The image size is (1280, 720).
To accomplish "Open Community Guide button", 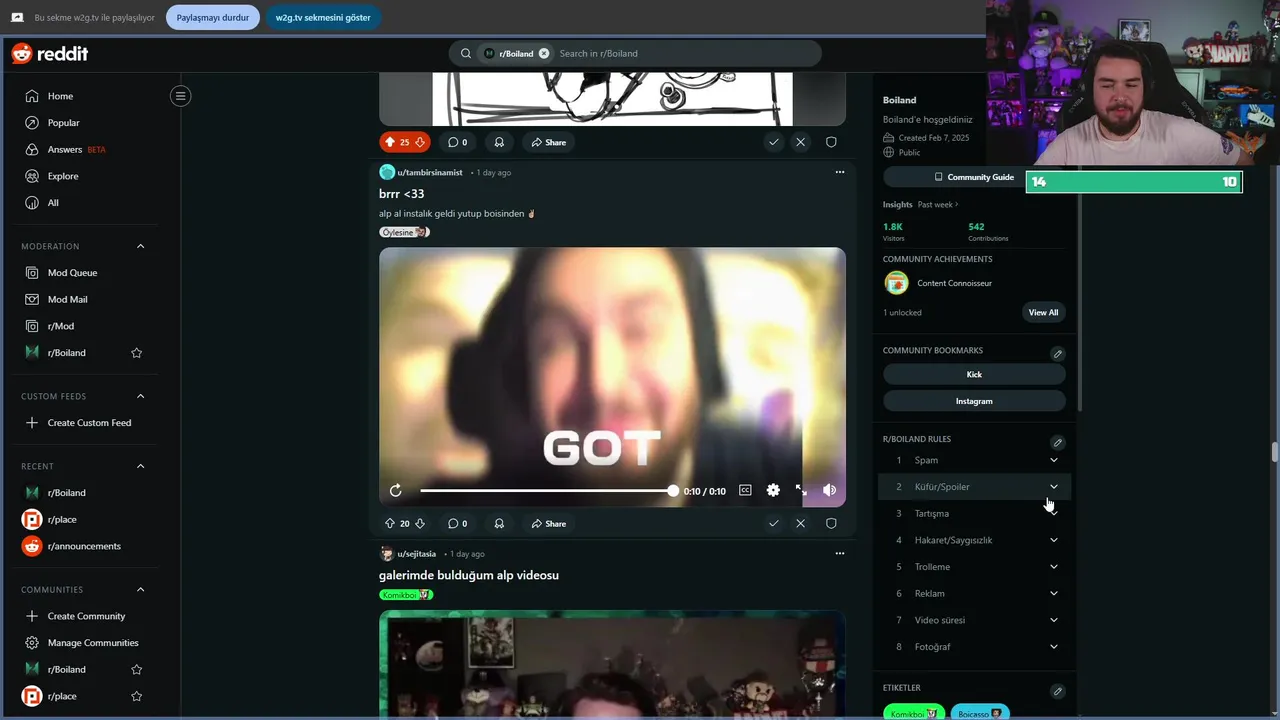I will click(x=973, y=177).
